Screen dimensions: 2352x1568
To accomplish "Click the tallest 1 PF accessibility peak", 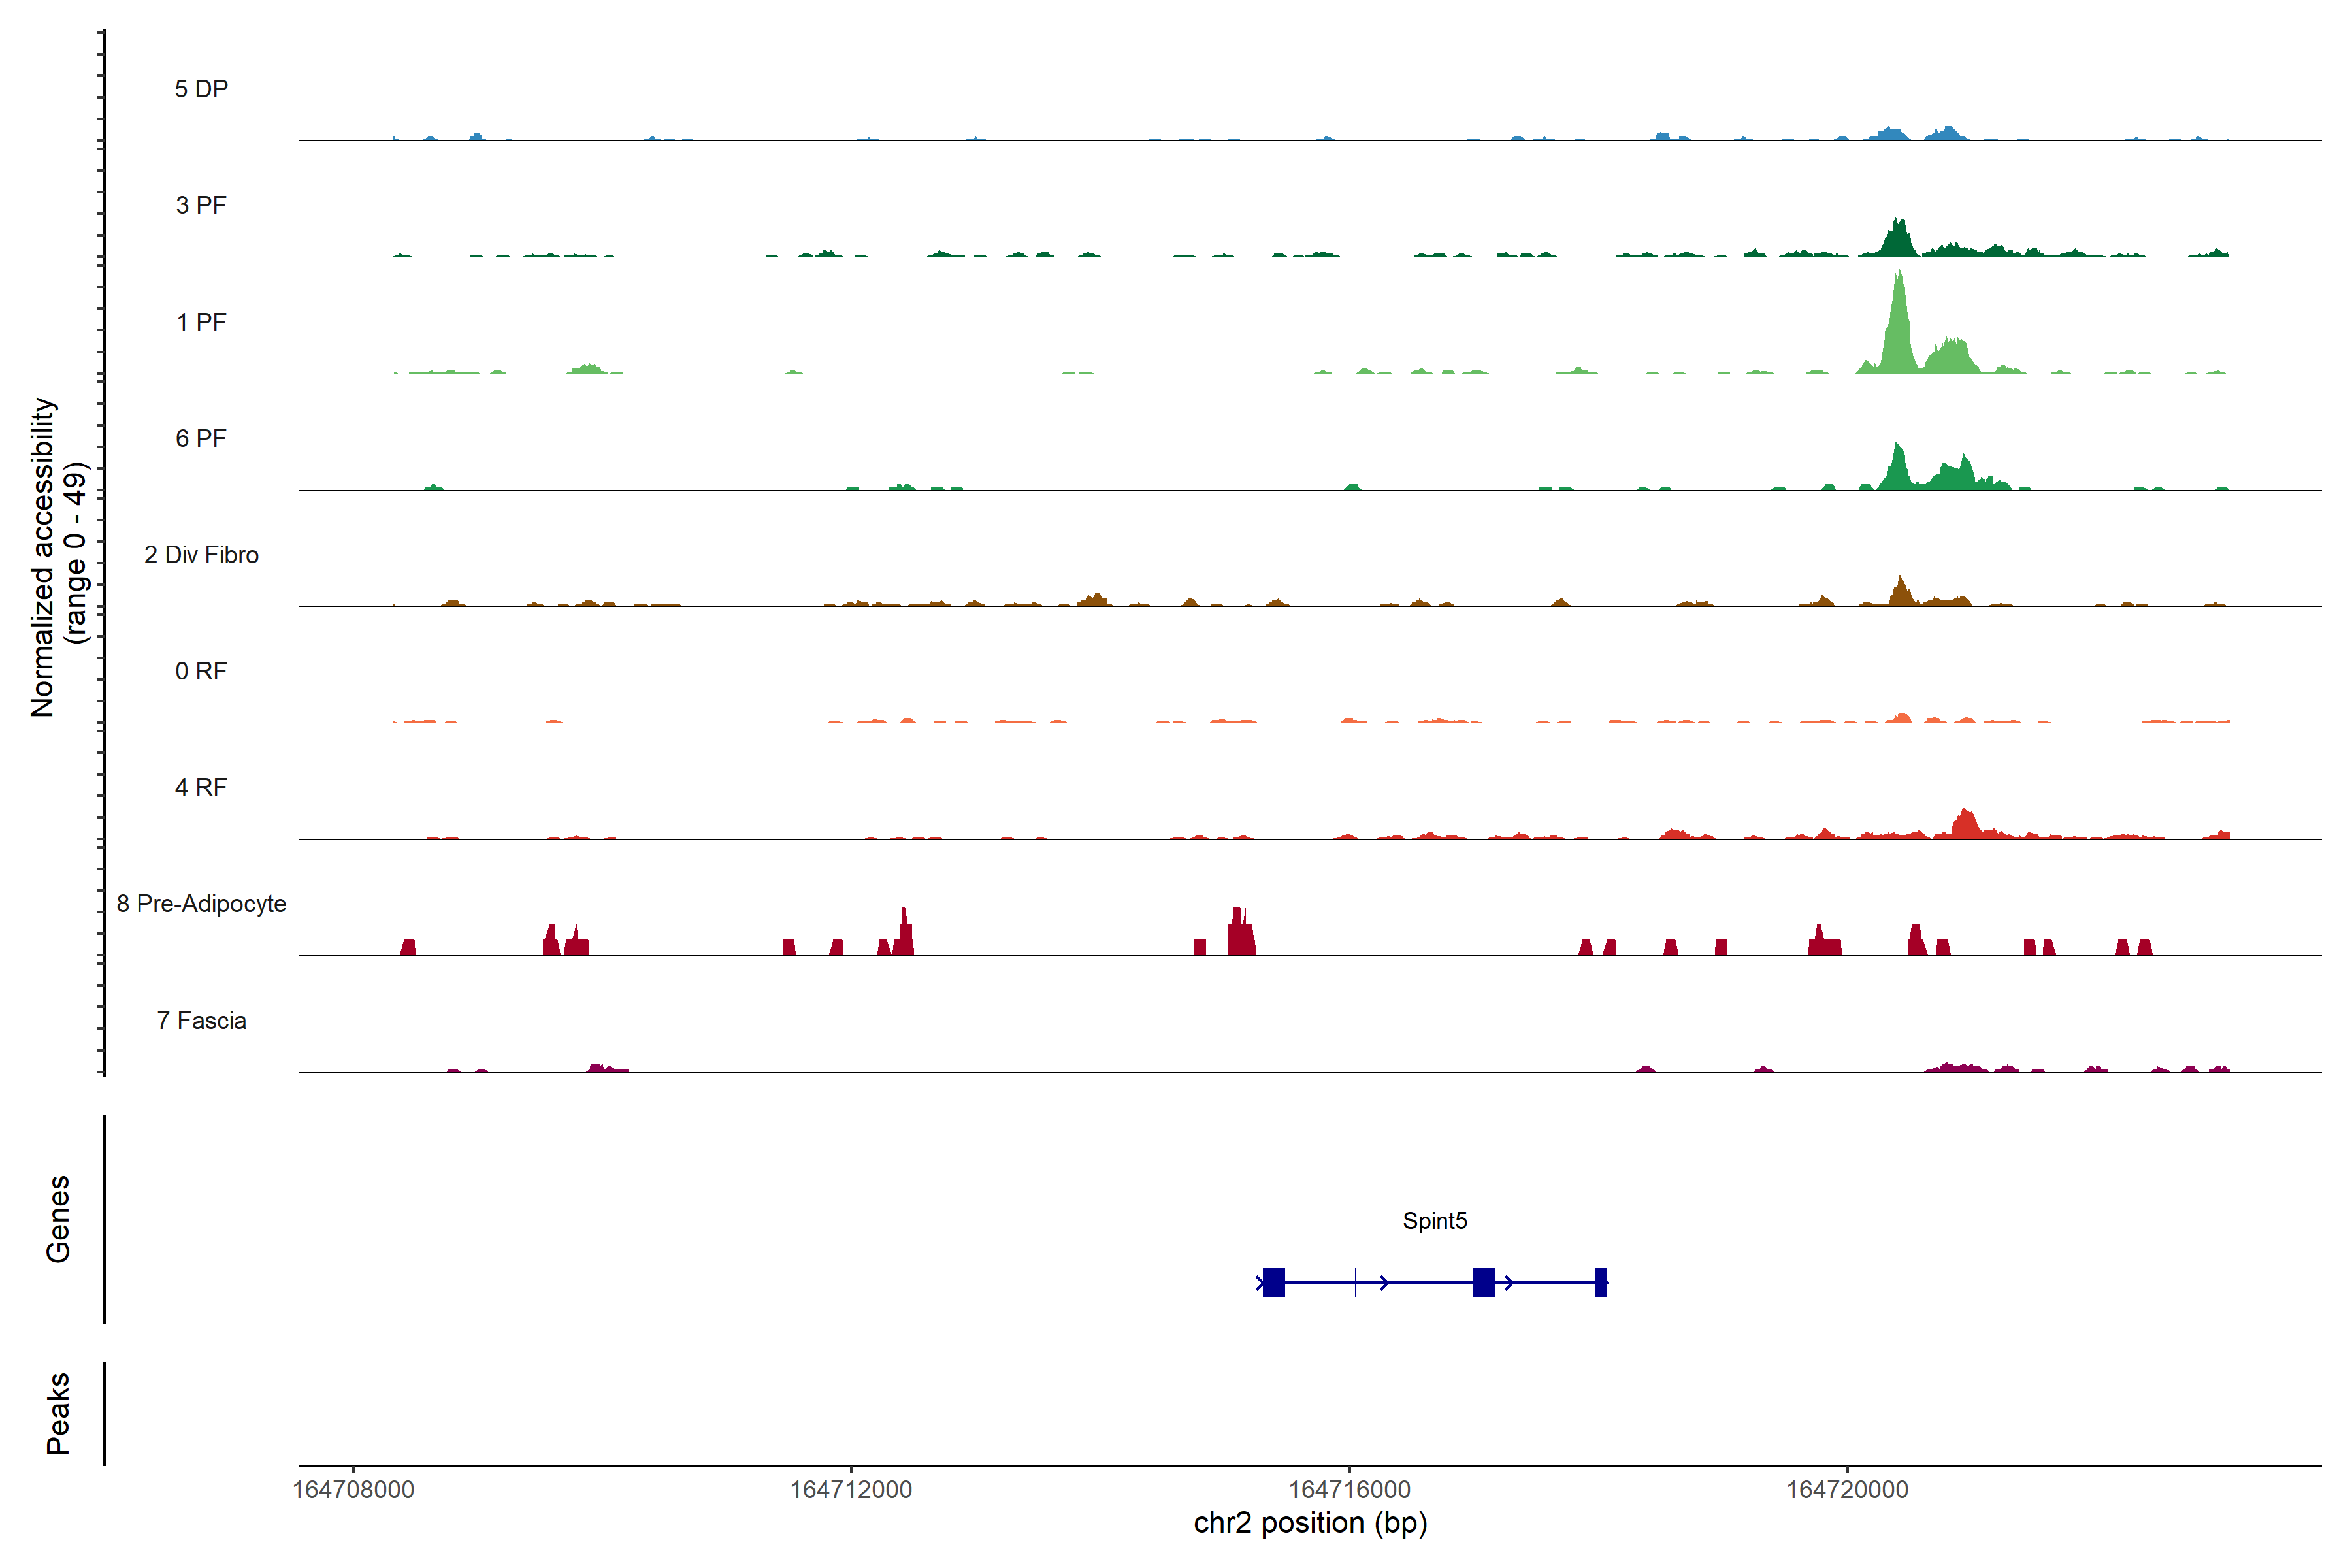I will 1898,320.
